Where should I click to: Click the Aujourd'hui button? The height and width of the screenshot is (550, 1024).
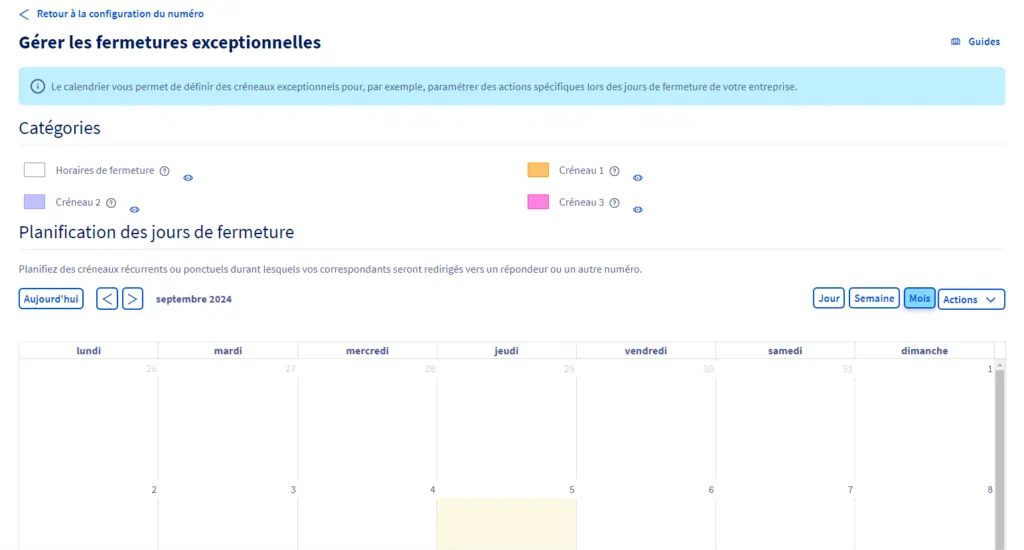[x=51, y=299]
